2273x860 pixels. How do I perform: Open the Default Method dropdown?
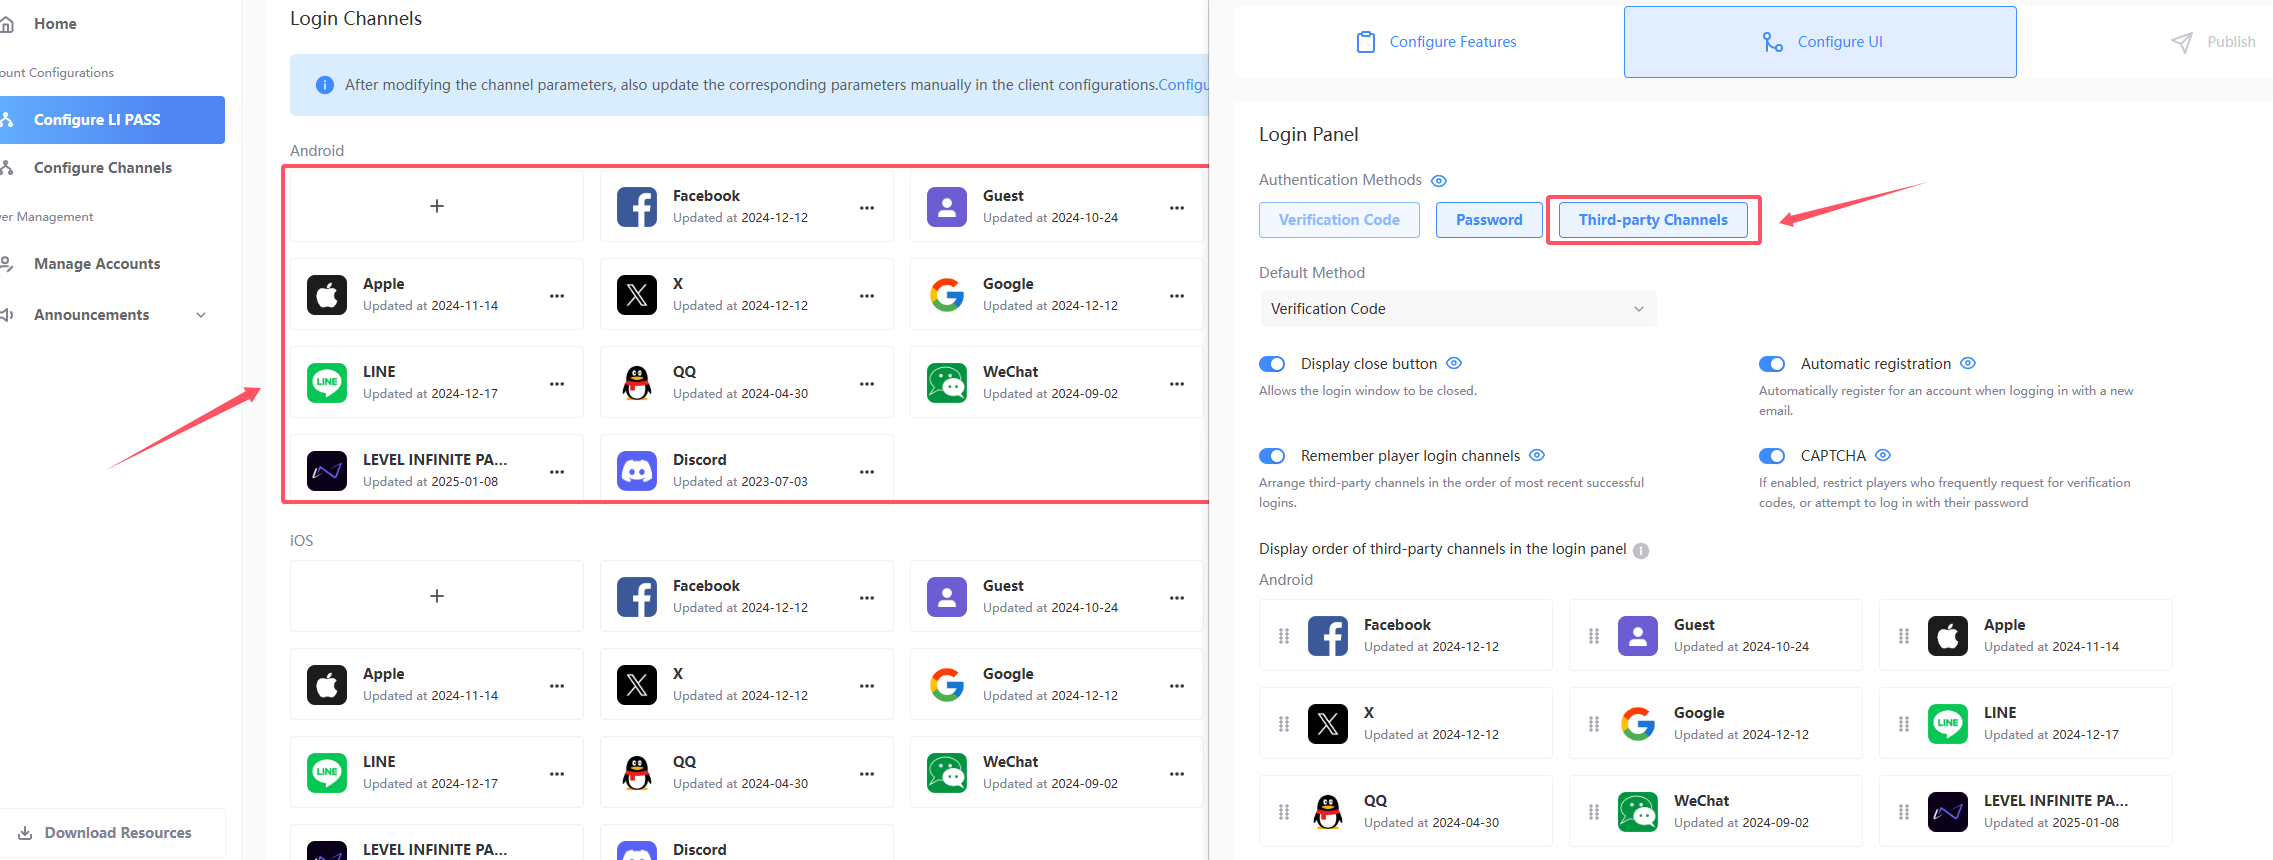point(1457,309)
